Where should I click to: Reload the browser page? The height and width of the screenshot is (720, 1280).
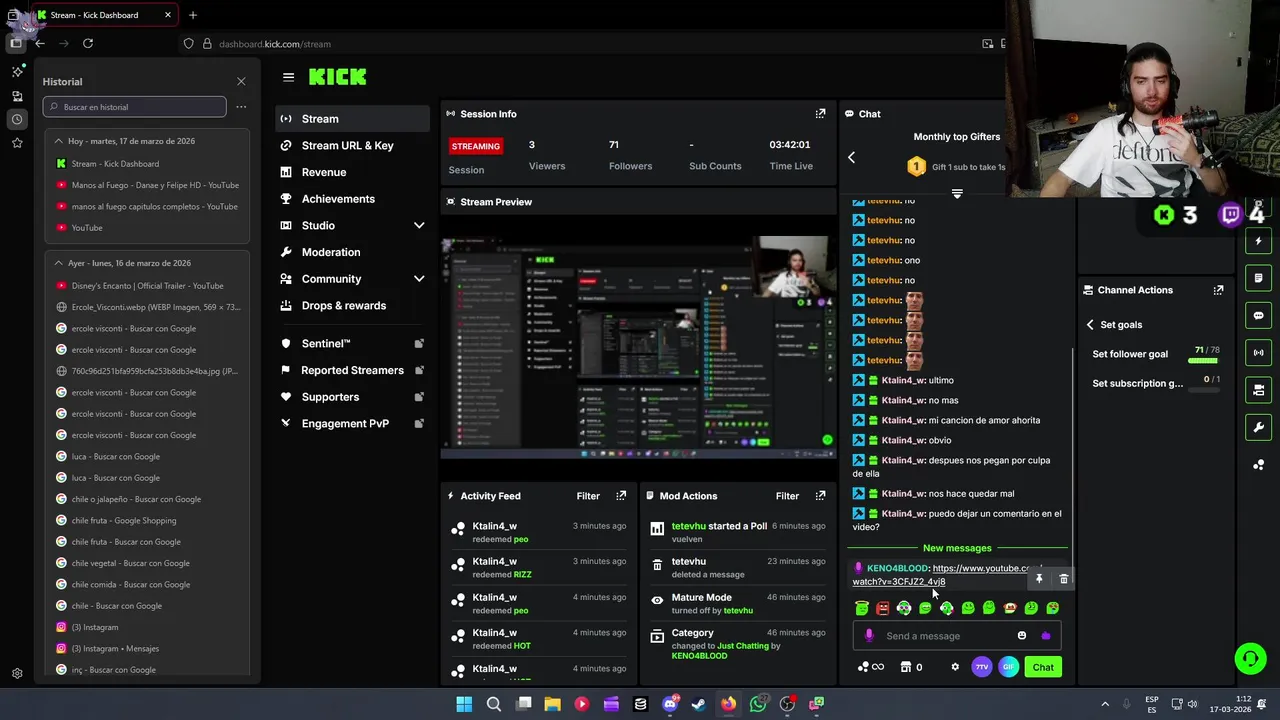88,44
